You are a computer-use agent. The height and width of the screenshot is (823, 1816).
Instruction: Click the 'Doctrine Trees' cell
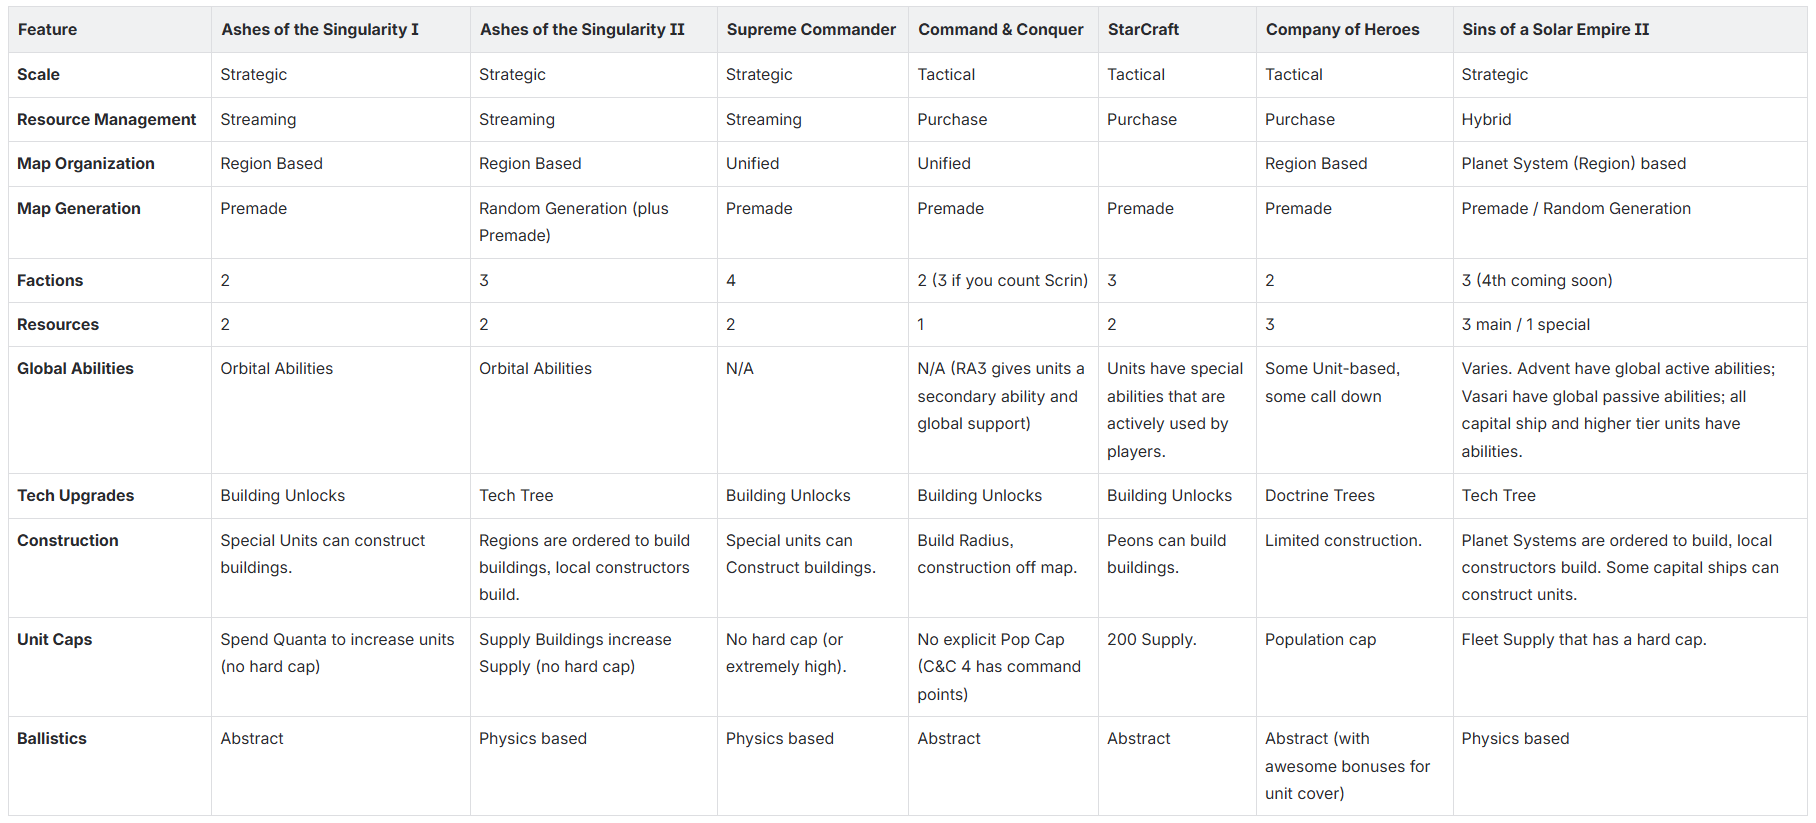1319,496
